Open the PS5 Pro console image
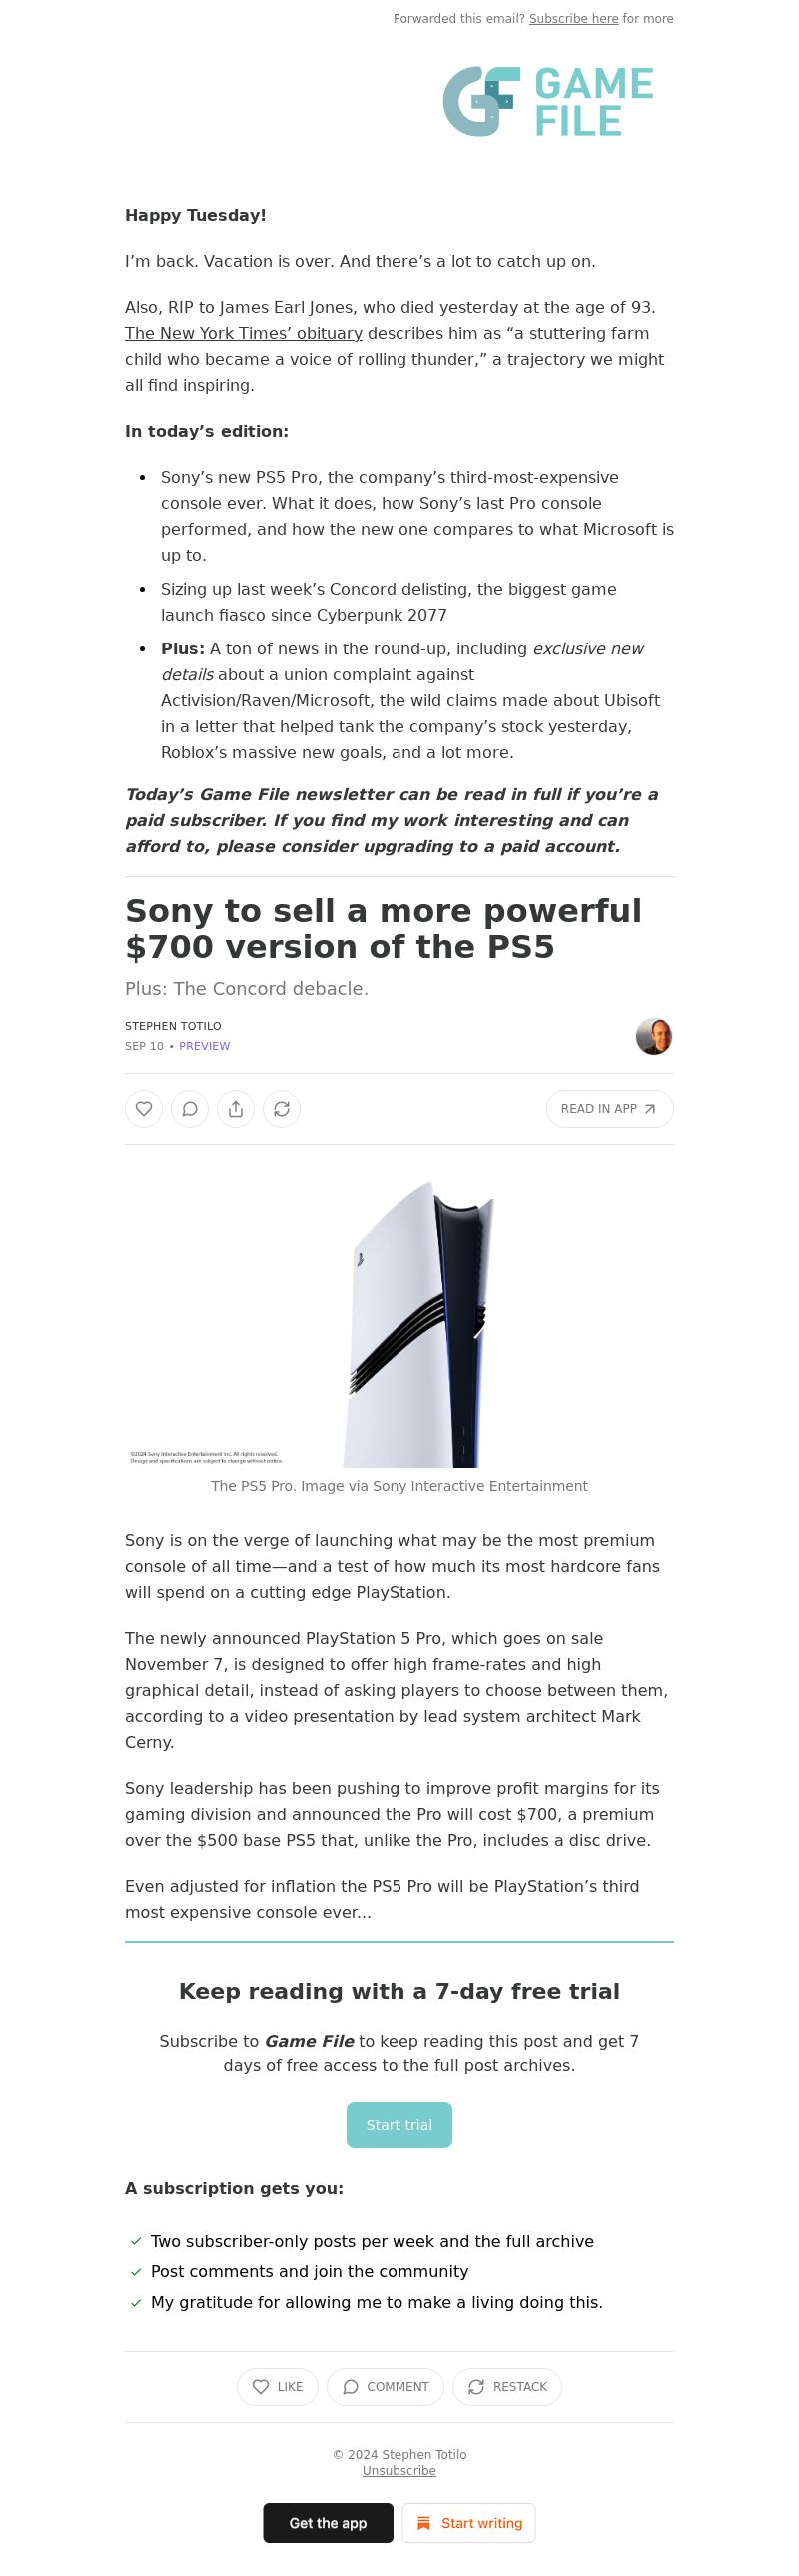Viewport: 799px width, 2576px height. 399,1323
